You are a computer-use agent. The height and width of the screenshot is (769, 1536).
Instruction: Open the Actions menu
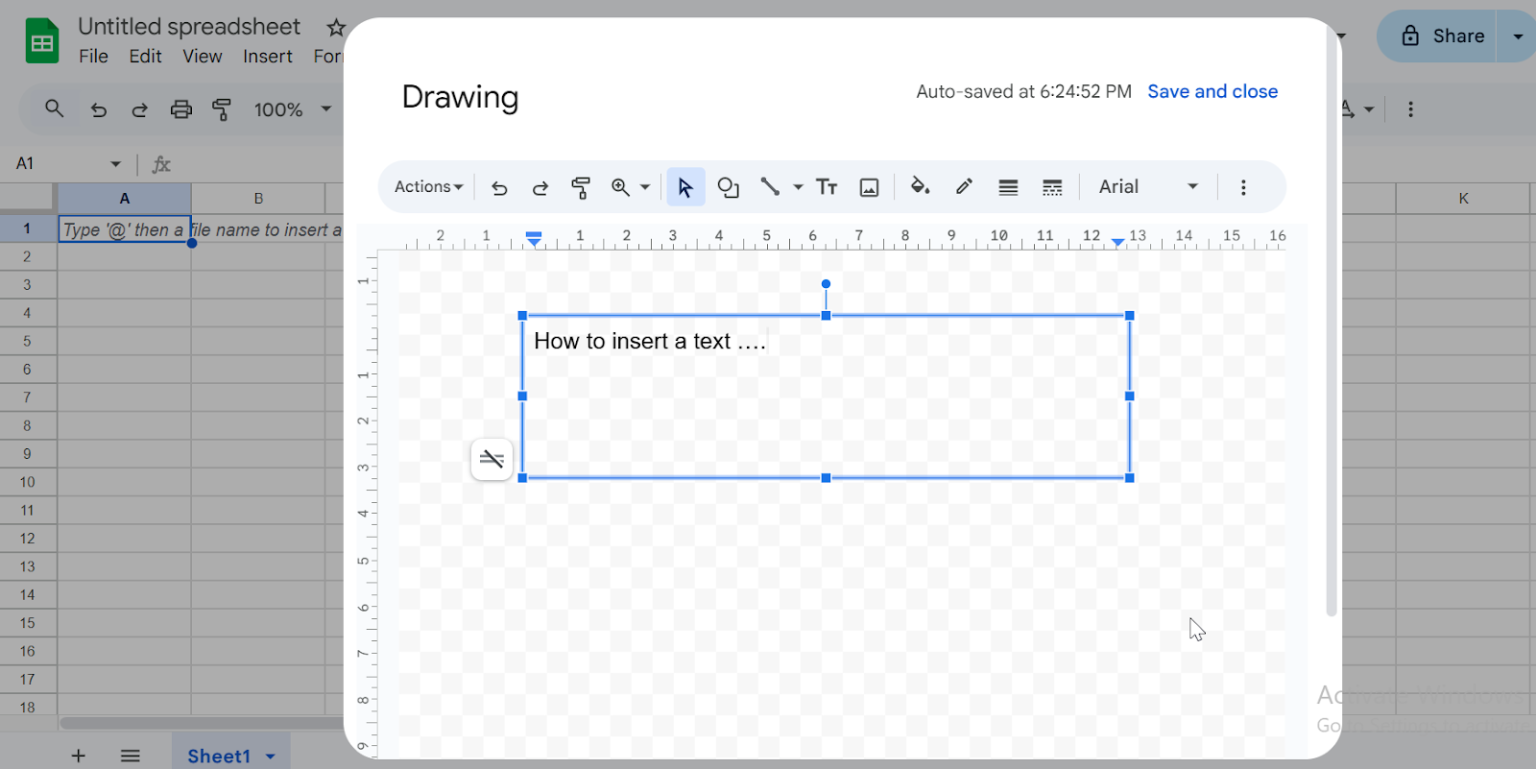427,187
